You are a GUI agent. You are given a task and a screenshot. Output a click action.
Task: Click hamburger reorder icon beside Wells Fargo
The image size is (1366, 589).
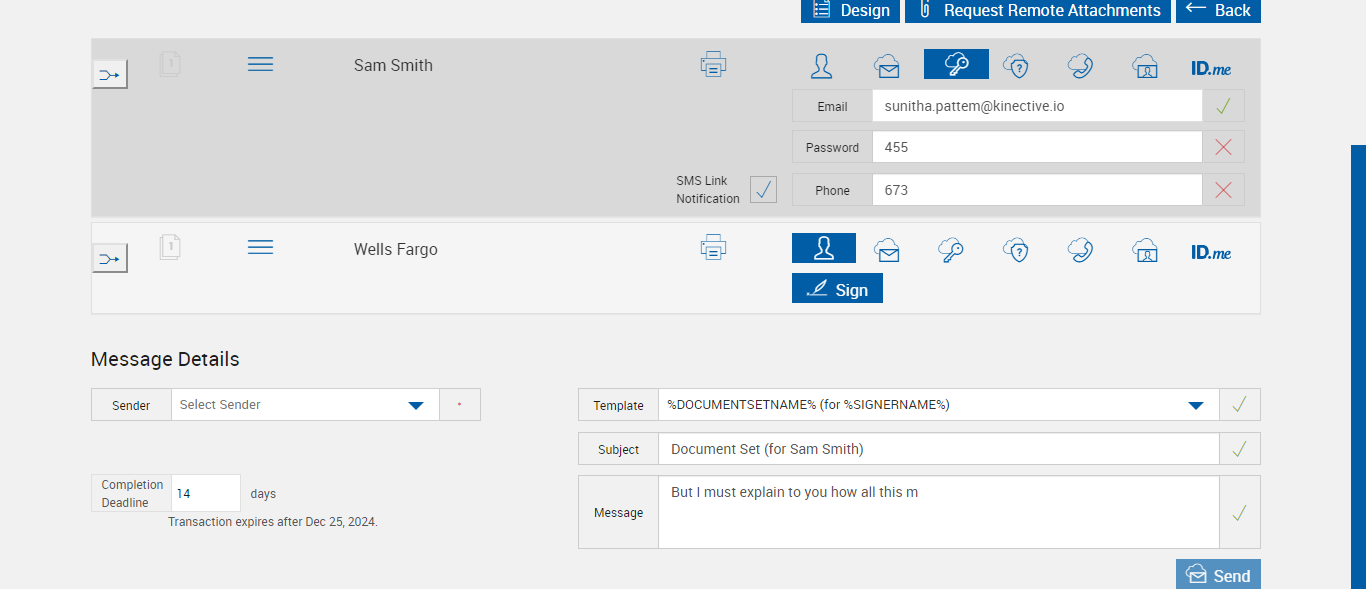(260, 247)
